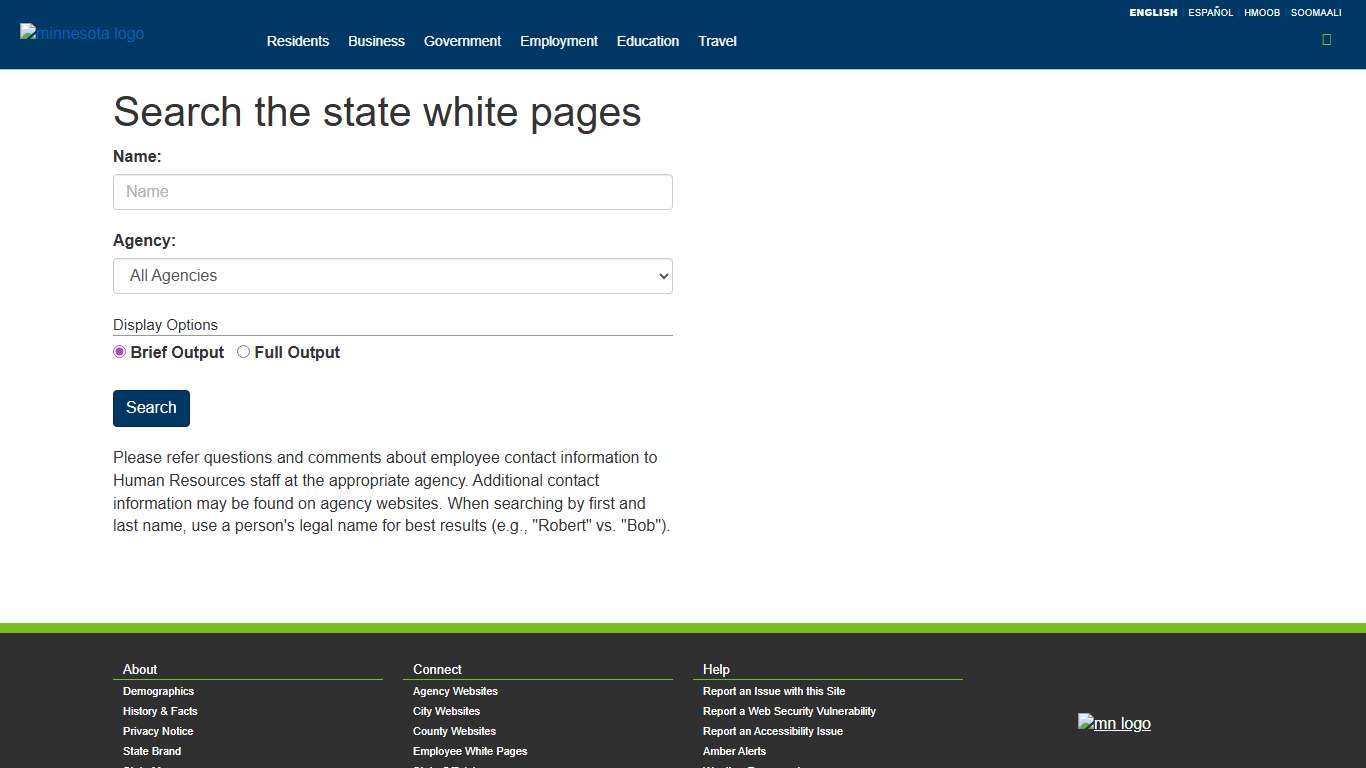Open the Government menu
The height and width of the screenshot is (768, 1366).
462,41
